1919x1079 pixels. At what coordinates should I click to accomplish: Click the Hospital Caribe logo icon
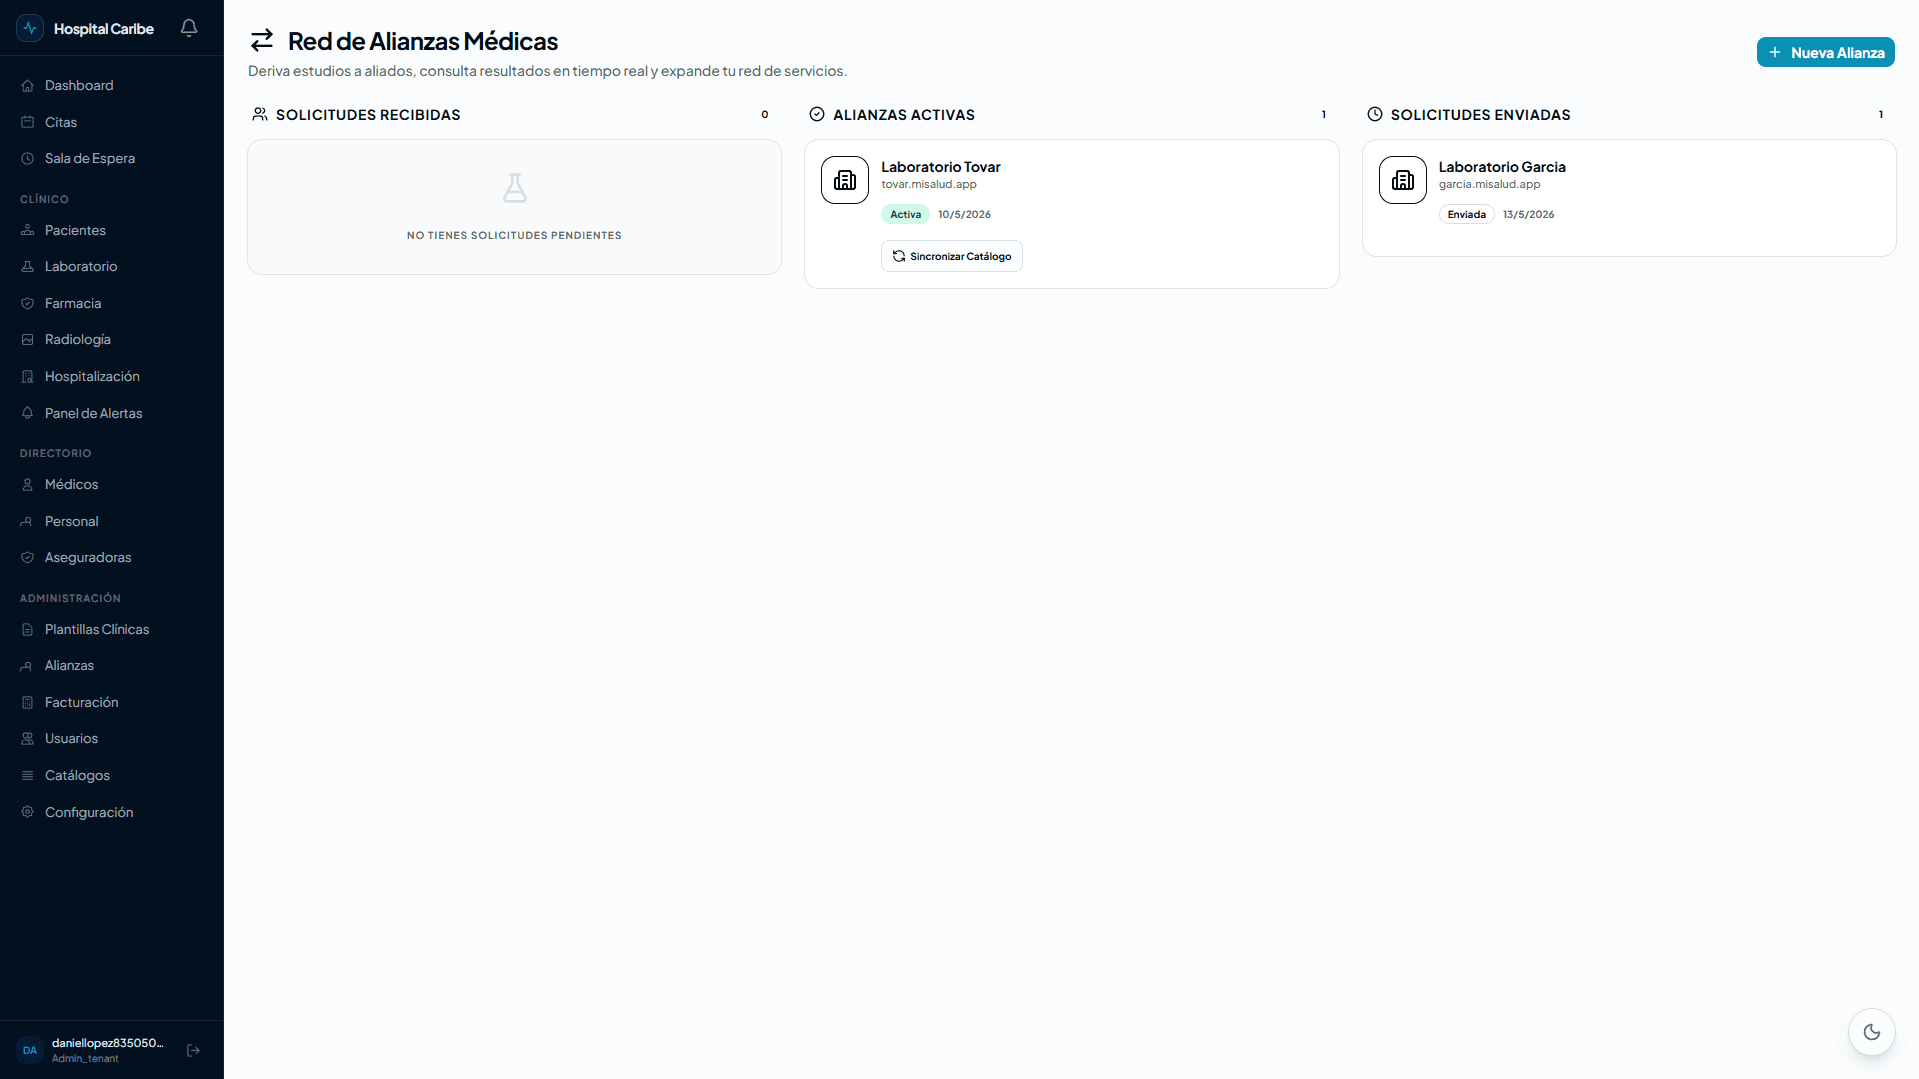tap(30, 28)
